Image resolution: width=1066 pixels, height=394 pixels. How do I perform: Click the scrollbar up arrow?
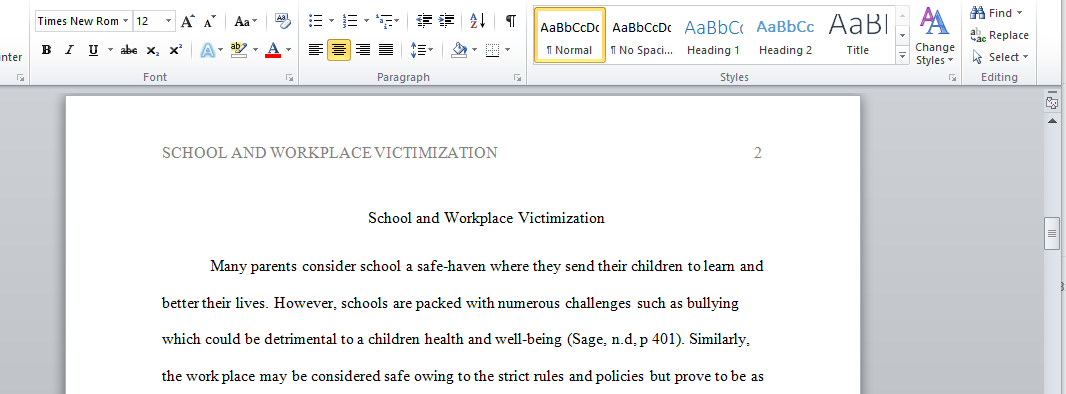pos(1052,120)
